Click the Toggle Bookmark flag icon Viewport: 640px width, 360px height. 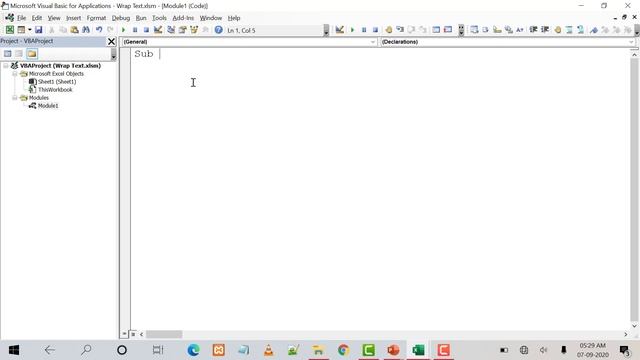(594, 30)
